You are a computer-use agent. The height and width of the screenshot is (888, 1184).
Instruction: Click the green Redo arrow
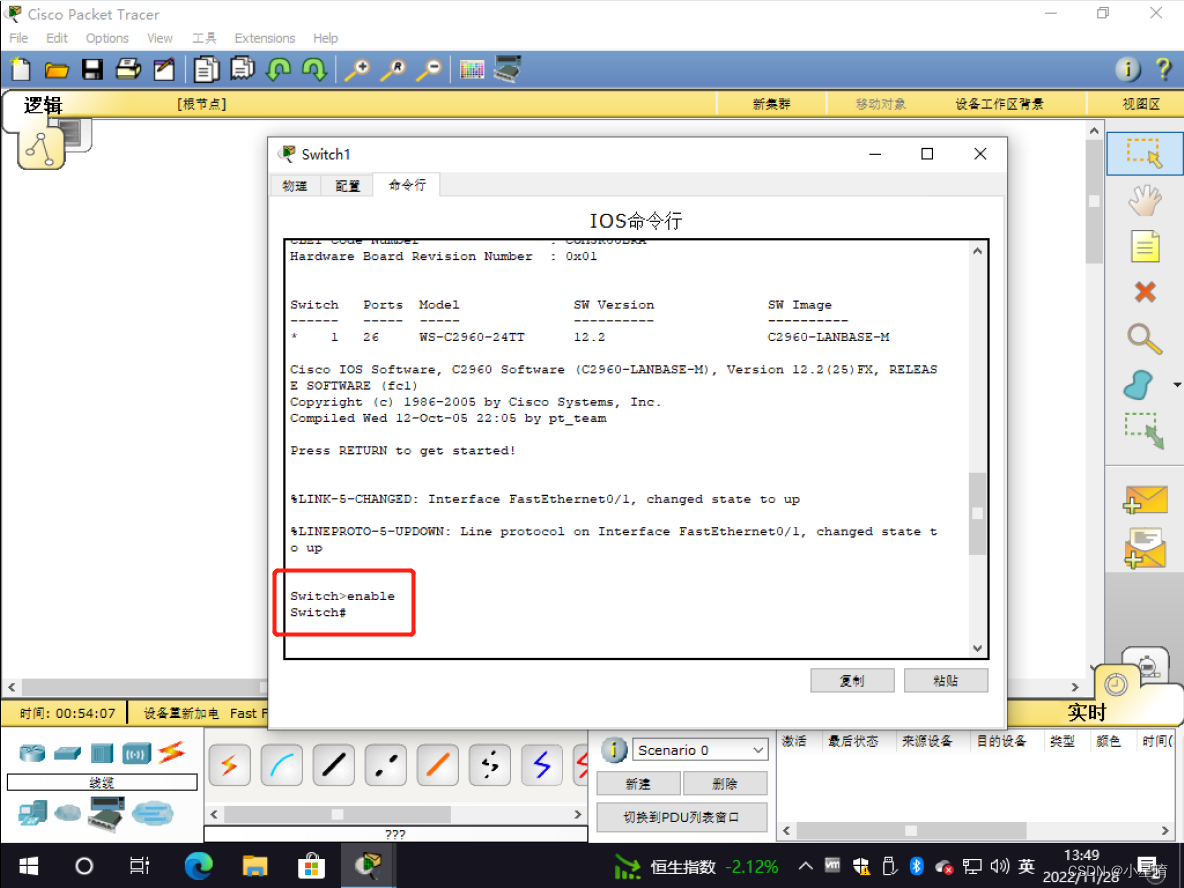314,69
